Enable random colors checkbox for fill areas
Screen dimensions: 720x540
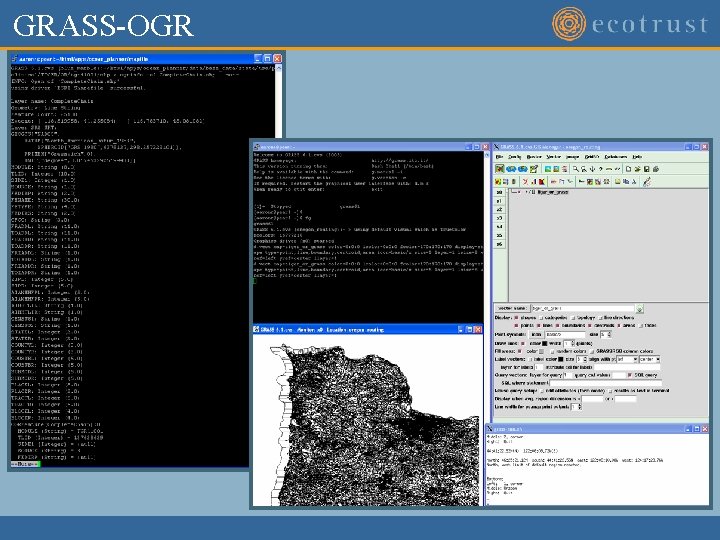(x=552, y=351)
